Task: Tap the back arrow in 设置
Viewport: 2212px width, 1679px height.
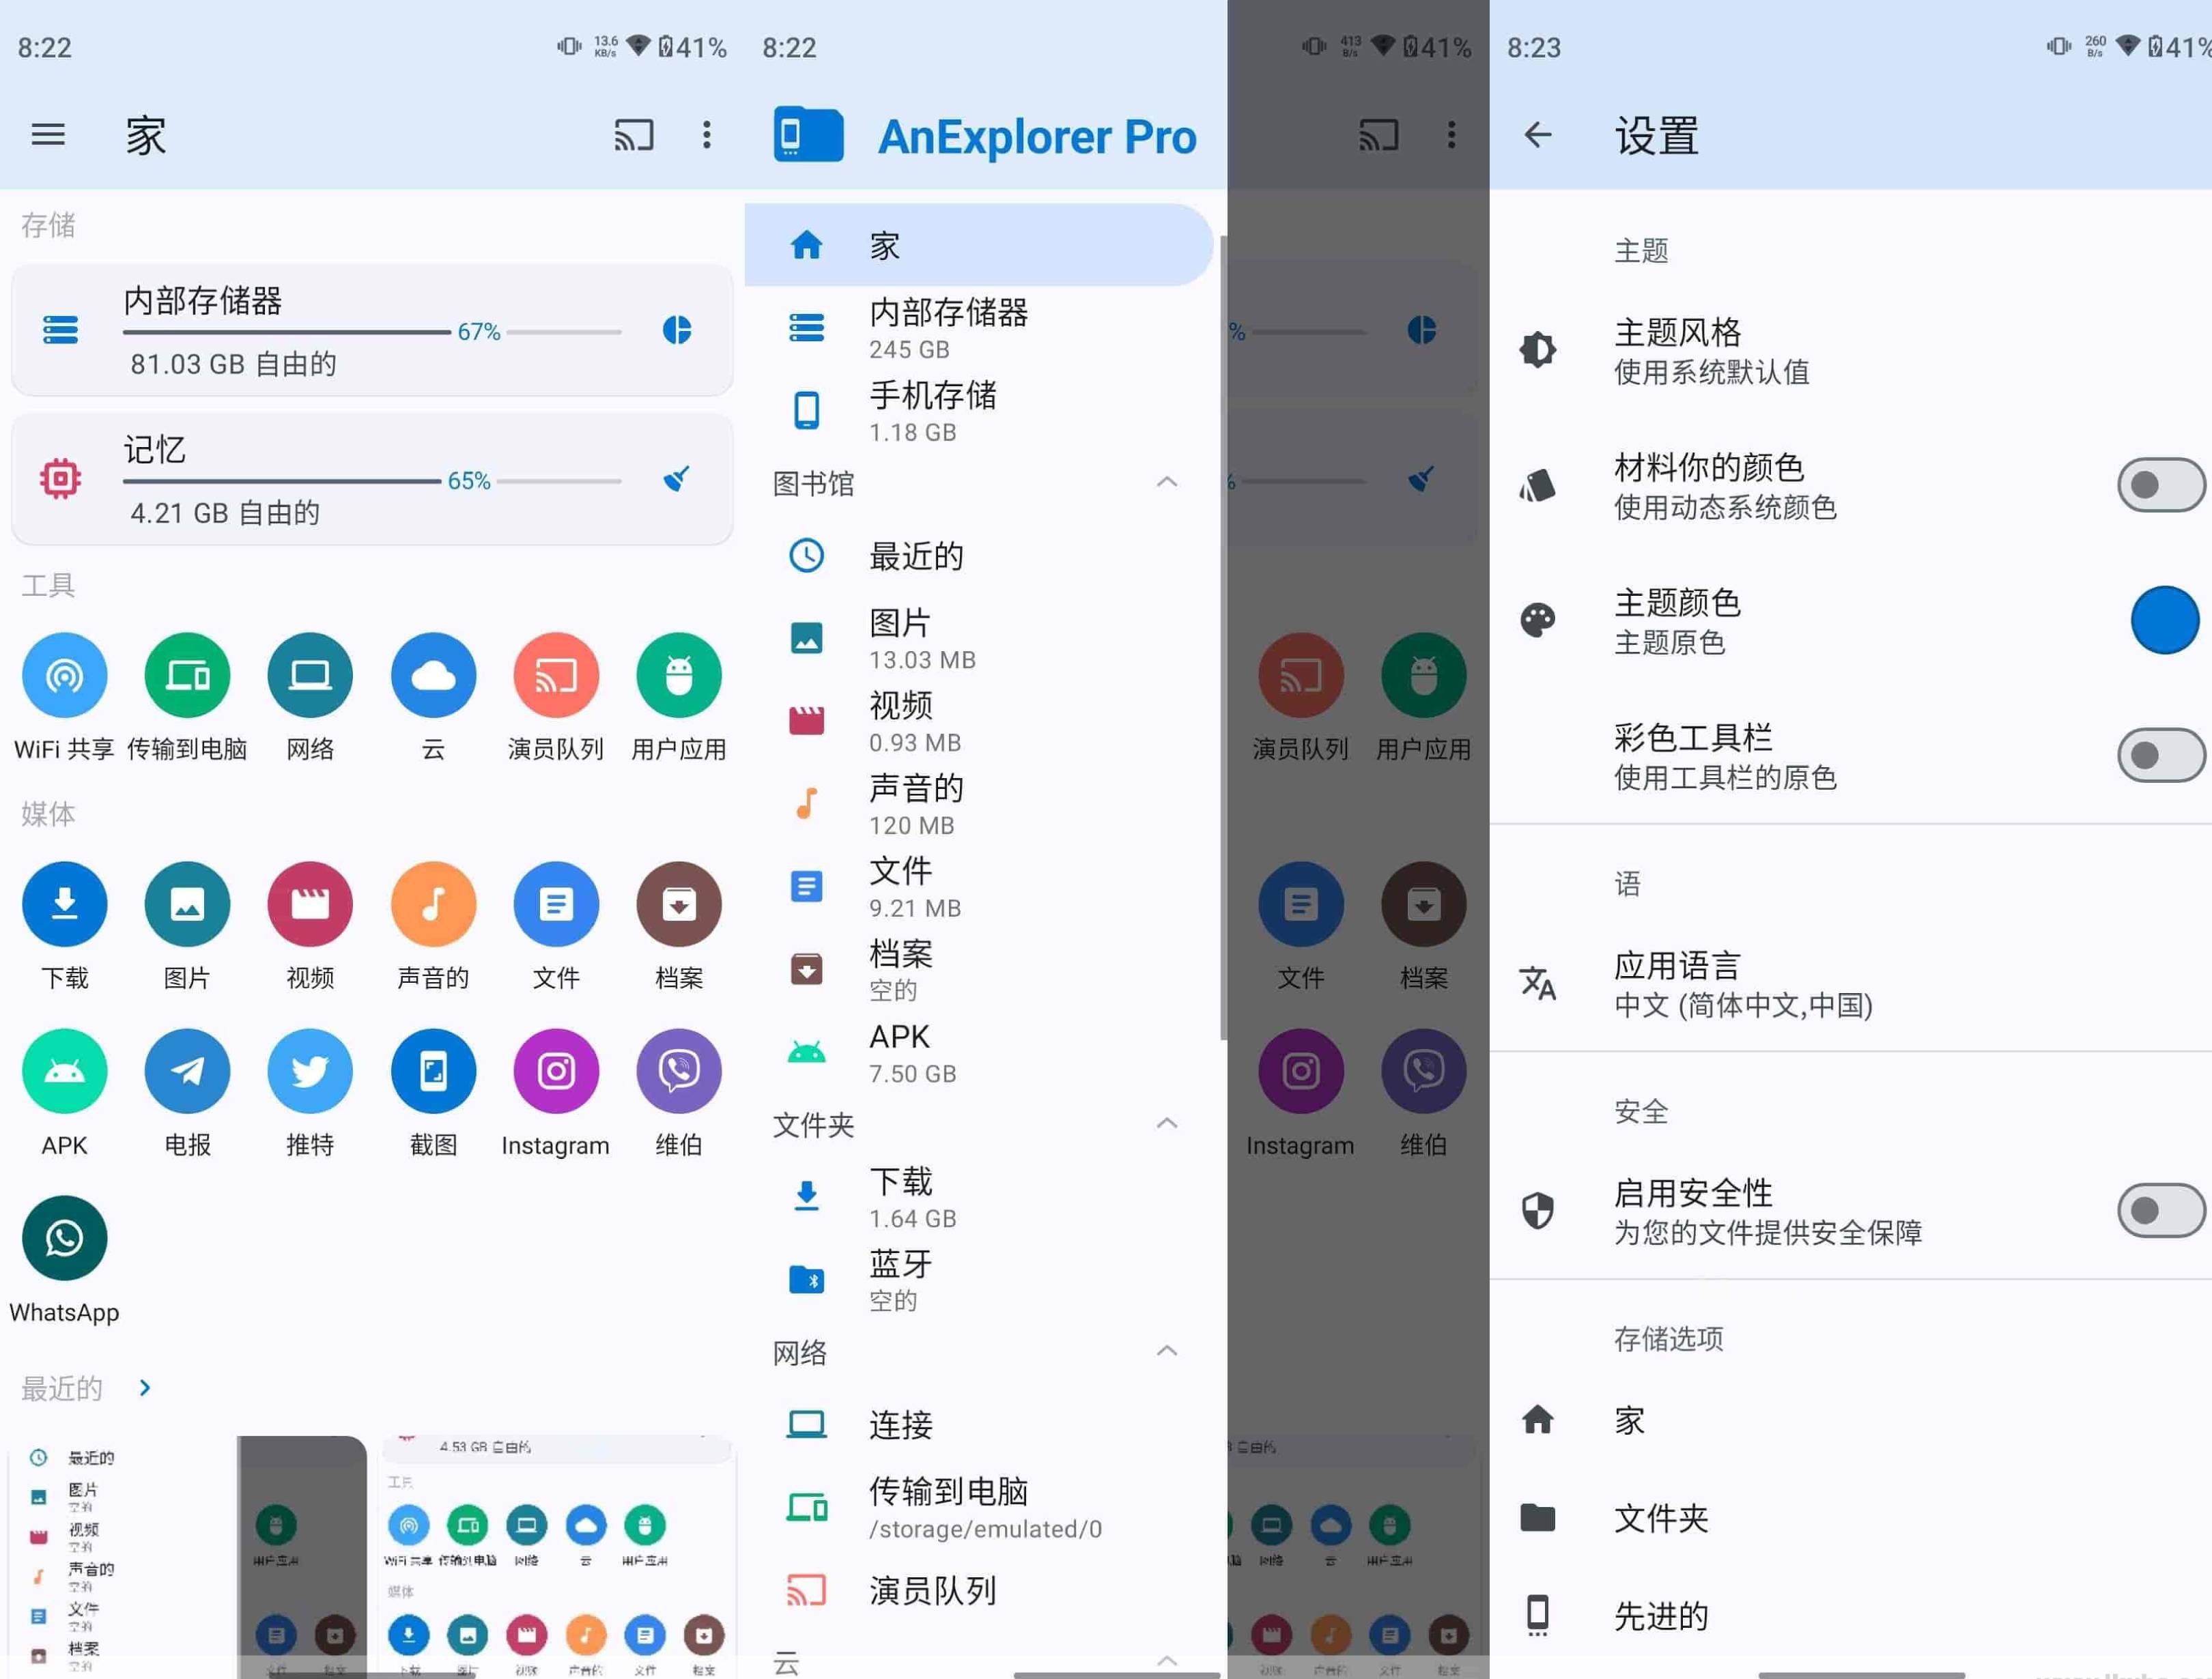Action: [x=1537, y=135]
